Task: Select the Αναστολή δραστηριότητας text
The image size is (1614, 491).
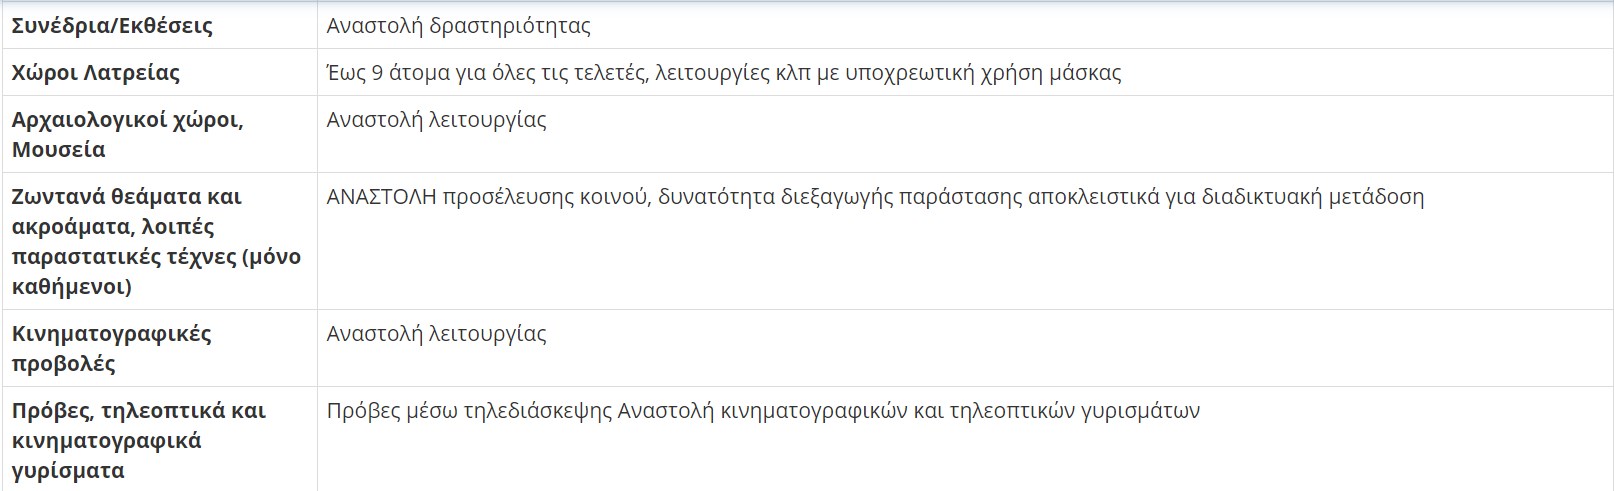Action: (458, 26)
